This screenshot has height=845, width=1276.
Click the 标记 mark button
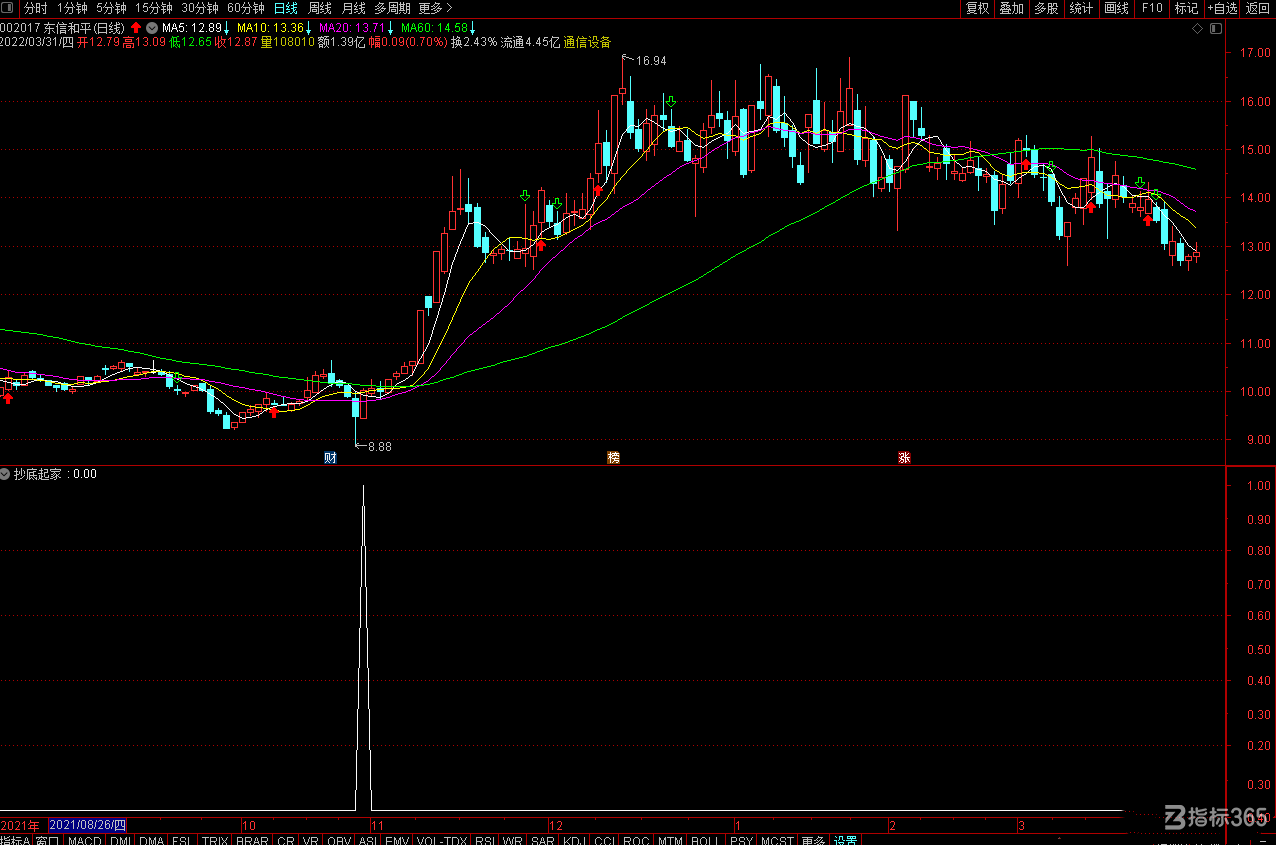[1186, 8]
